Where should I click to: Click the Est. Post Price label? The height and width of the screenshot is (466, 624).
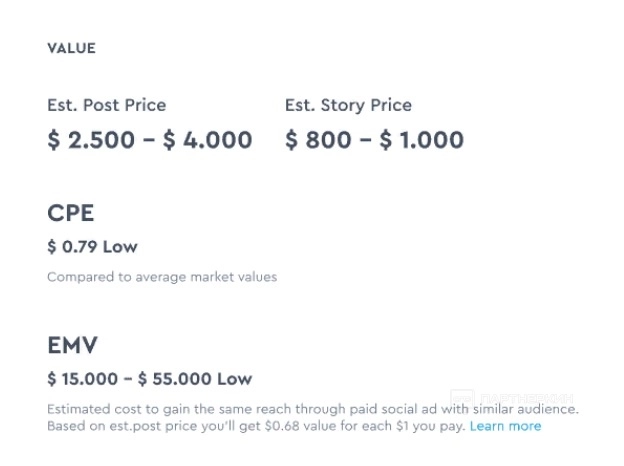[x=107, y=105]
